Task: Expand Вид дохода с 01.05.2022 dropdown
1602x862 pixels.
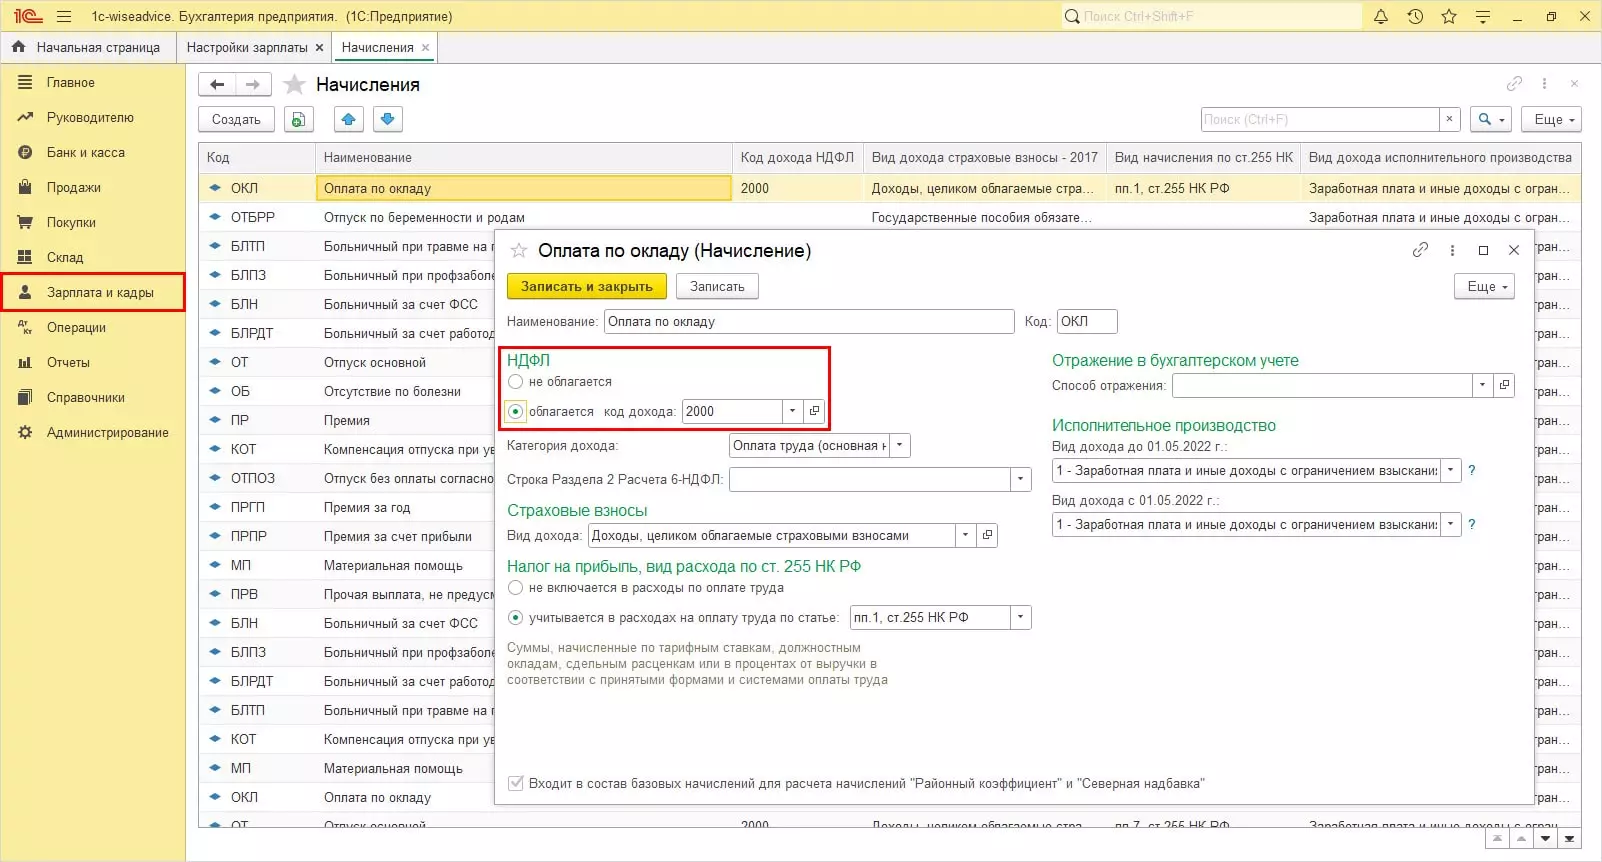Action: pyautogui.click(x=1451, y=524)
